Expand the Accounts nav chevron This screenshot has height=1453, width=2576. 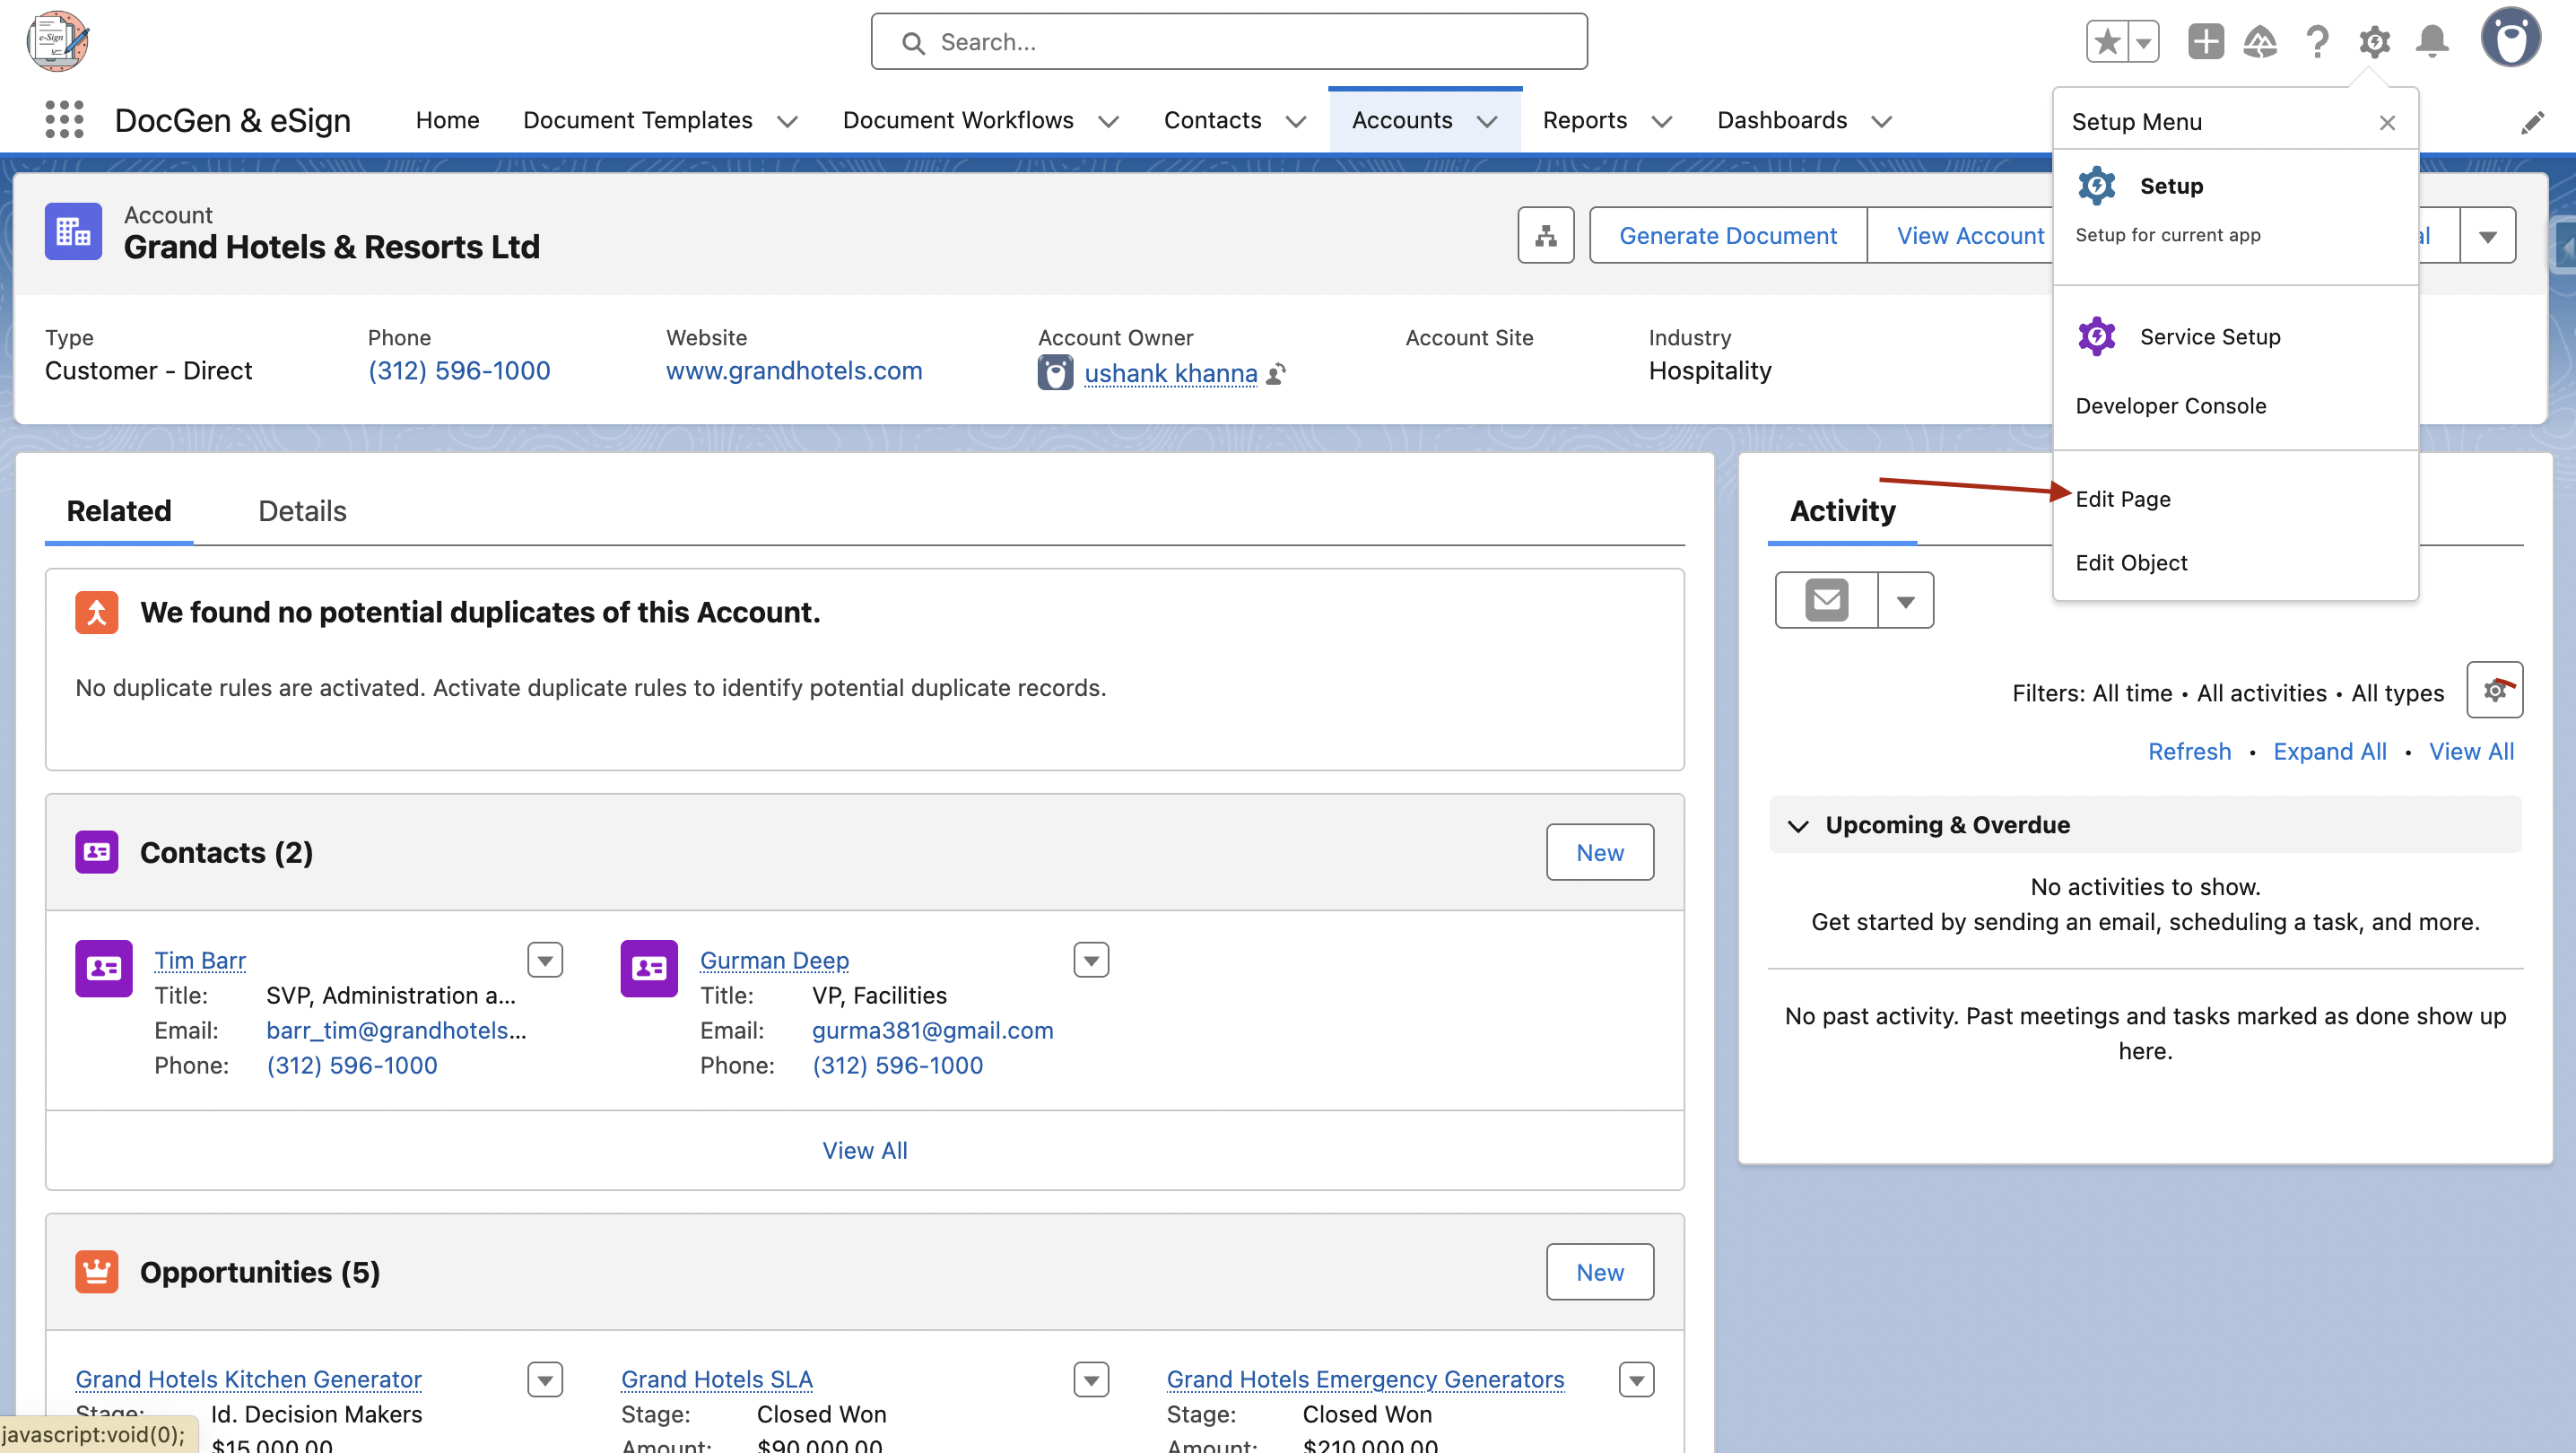(1487, 121)
